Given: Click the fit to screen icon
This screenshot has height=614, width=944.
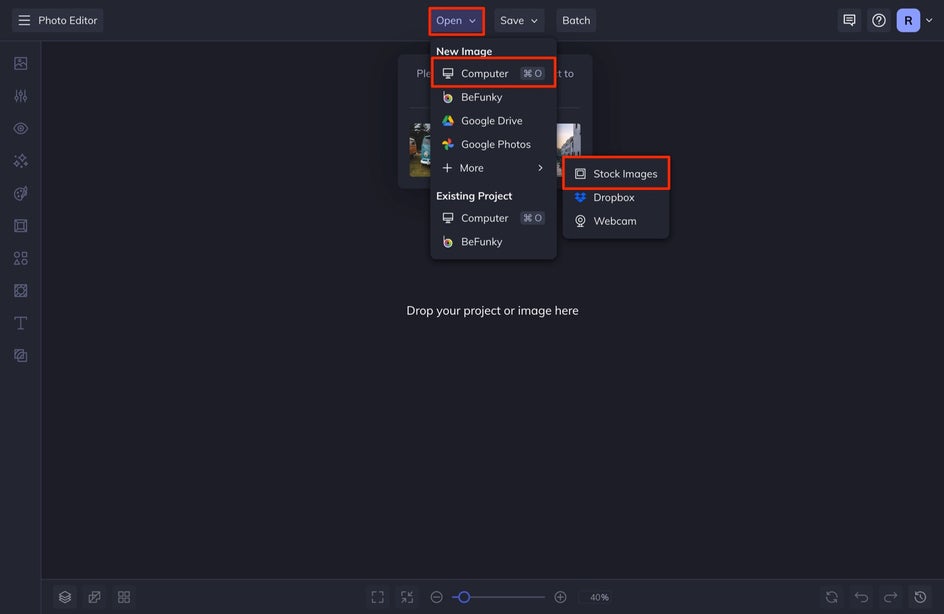Looking at the screenshot, I should coord(377,597).
